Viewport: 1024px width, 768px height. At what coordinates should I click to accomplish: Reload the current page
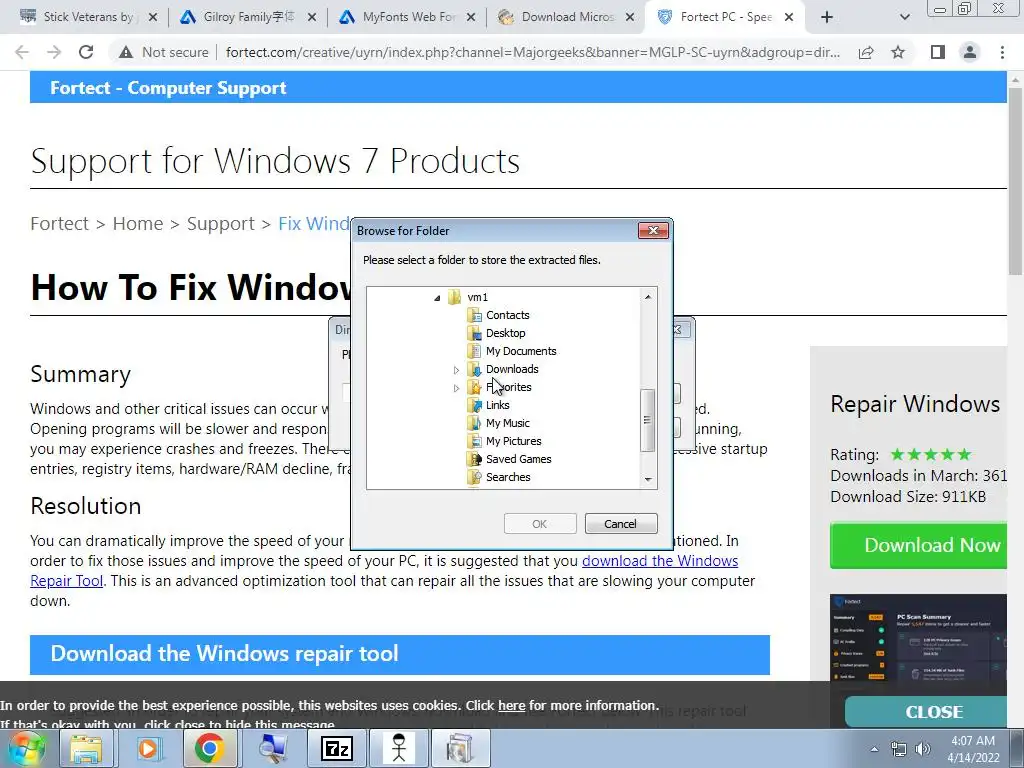click(x=86, y=52)
